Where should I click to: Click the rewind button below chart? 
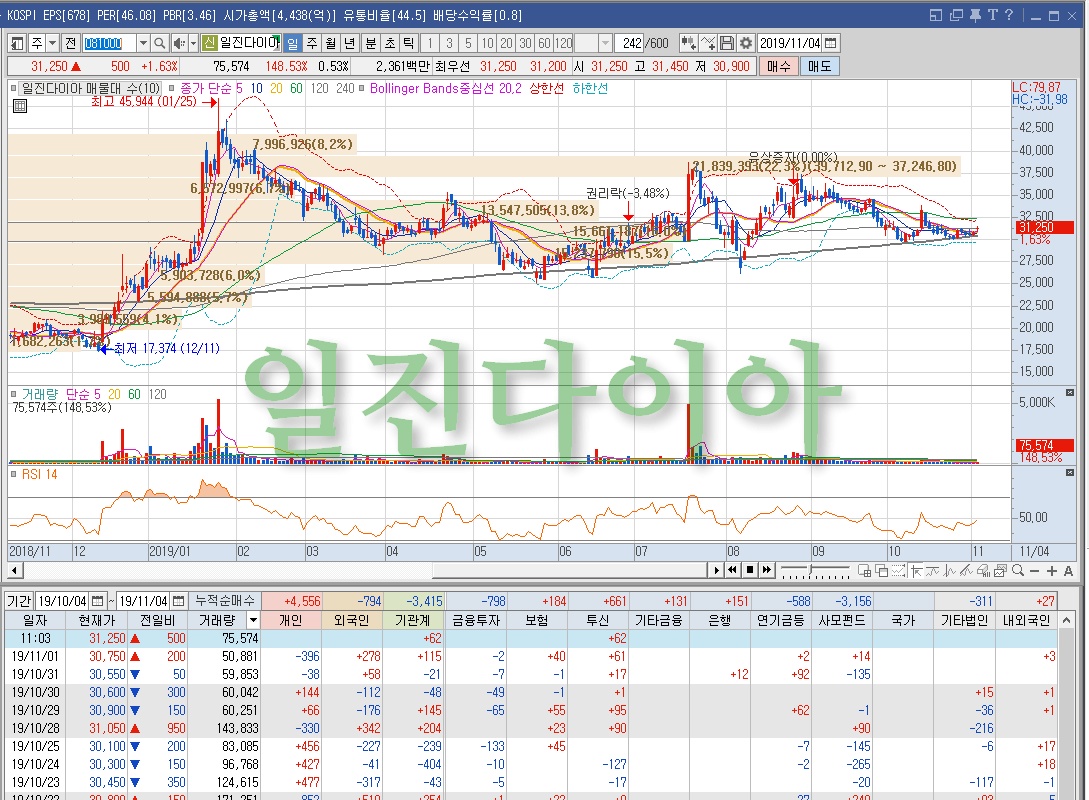click(x=732, y=570)
